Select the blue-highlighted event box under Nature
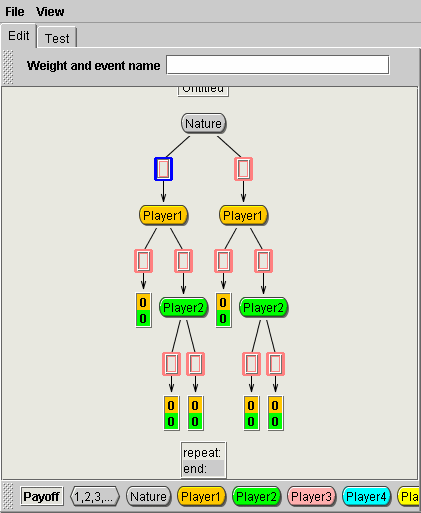421x513 pixels. click(163, 169)
